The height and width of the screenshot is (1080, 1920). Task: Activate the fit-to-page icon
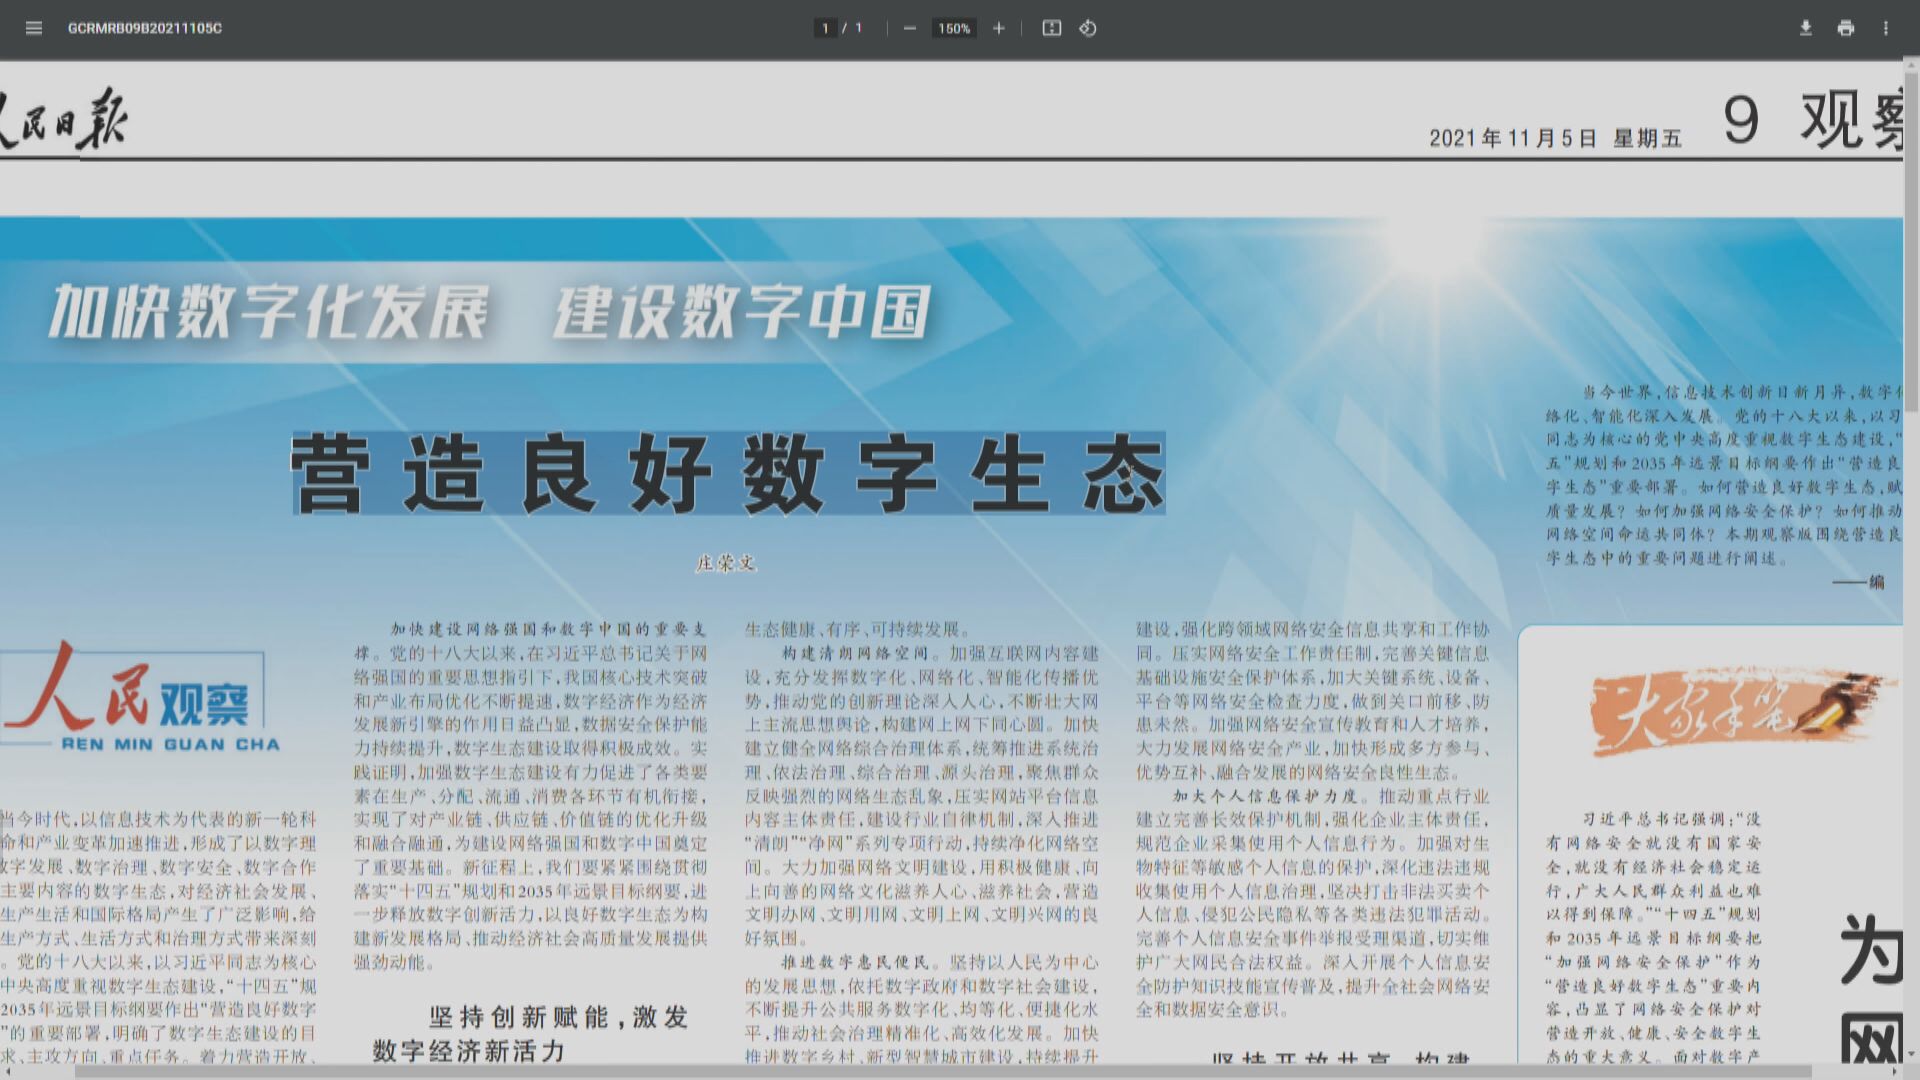1052,28
